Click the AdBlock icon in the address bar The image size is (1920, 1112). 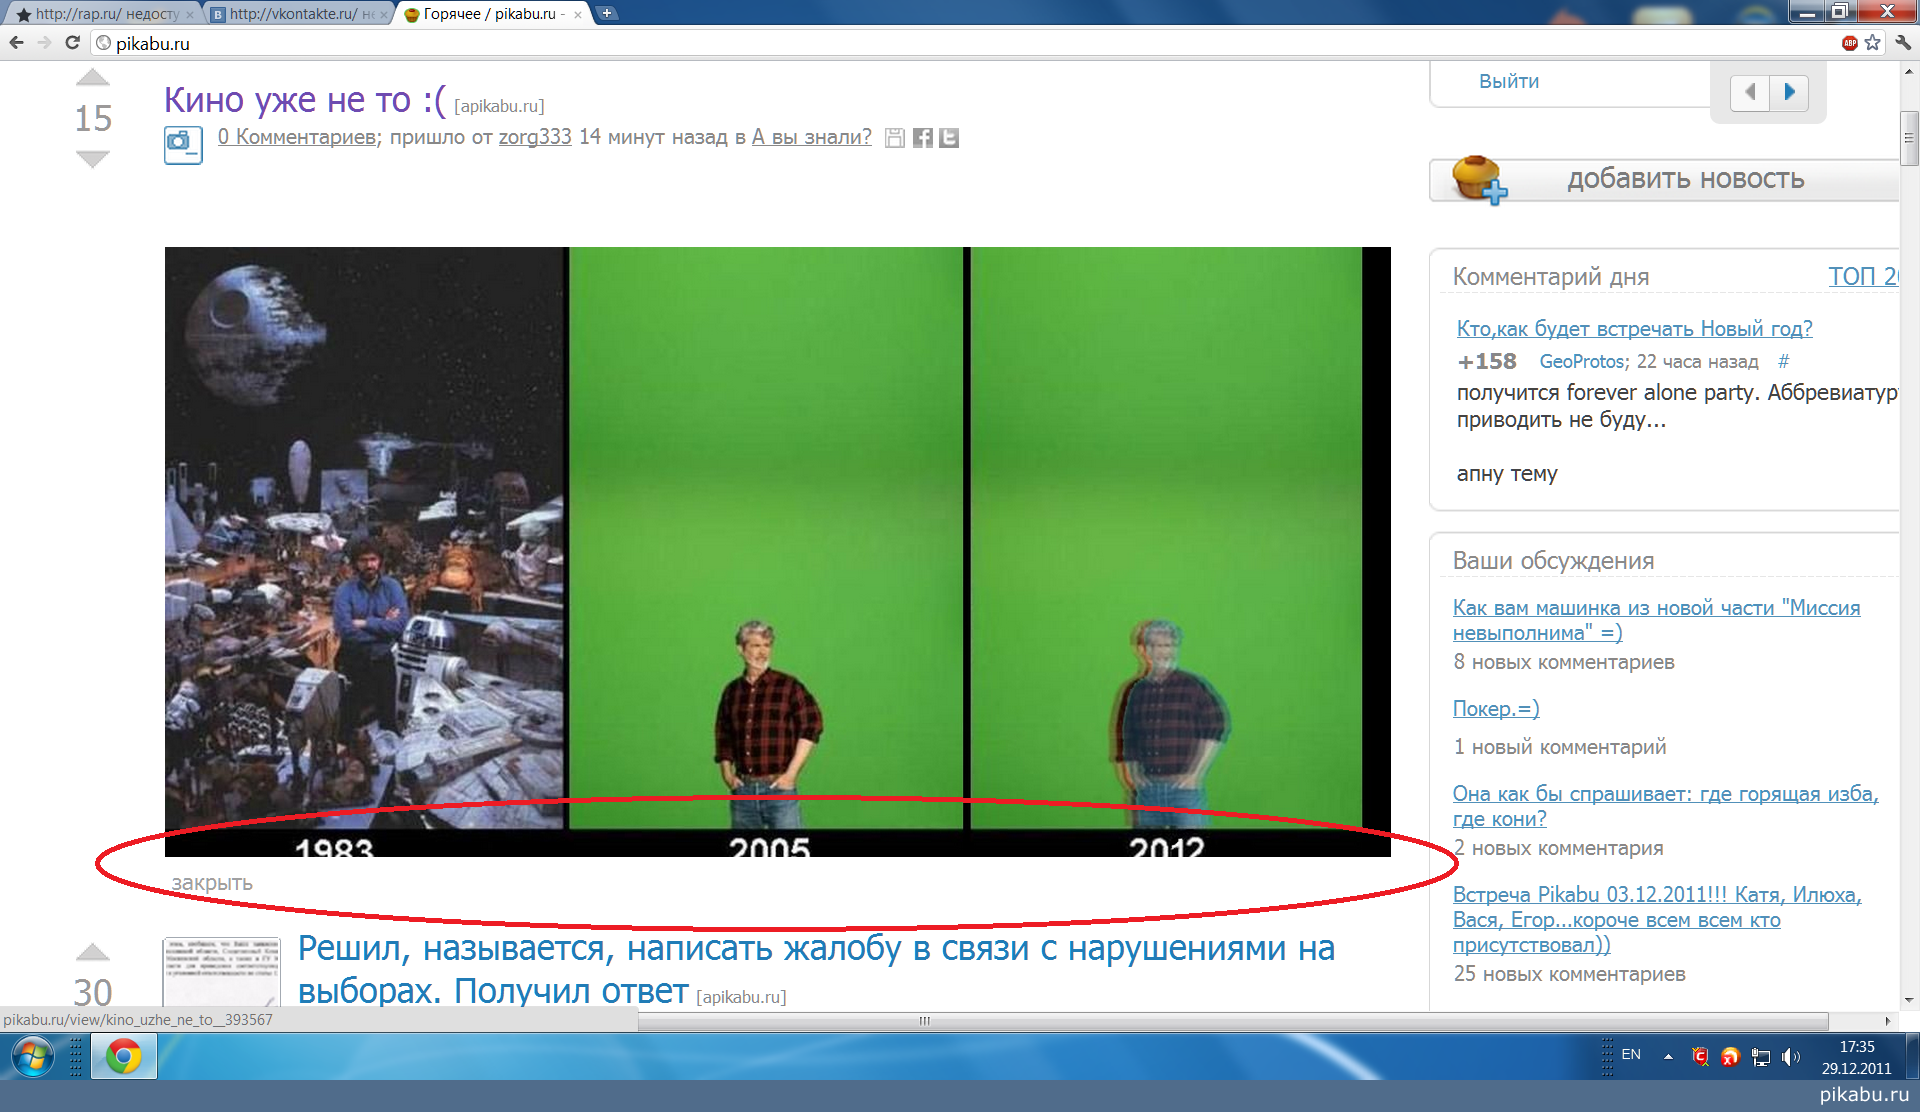[1849, 43]
